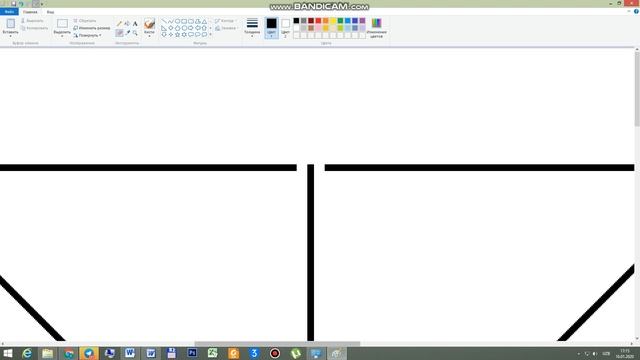Open the File (Файл) menu
Viewport: 640px width, 360px height.
point(9,12)
